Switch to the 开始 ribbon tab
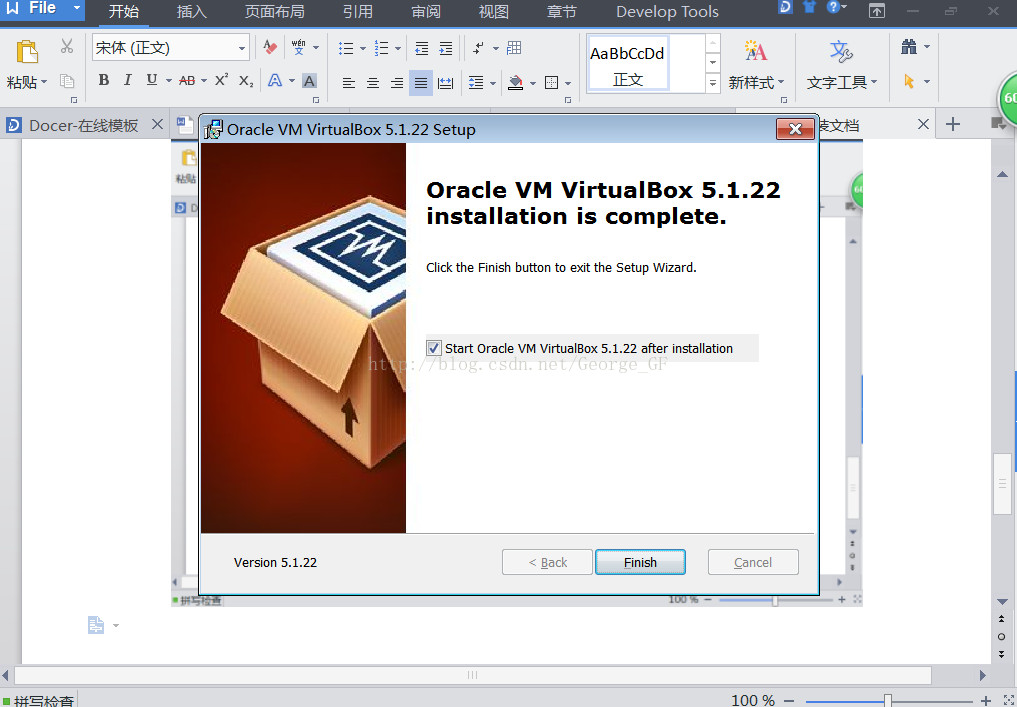This screenshot has height=707, width=1017. click(x=124, y=12)
